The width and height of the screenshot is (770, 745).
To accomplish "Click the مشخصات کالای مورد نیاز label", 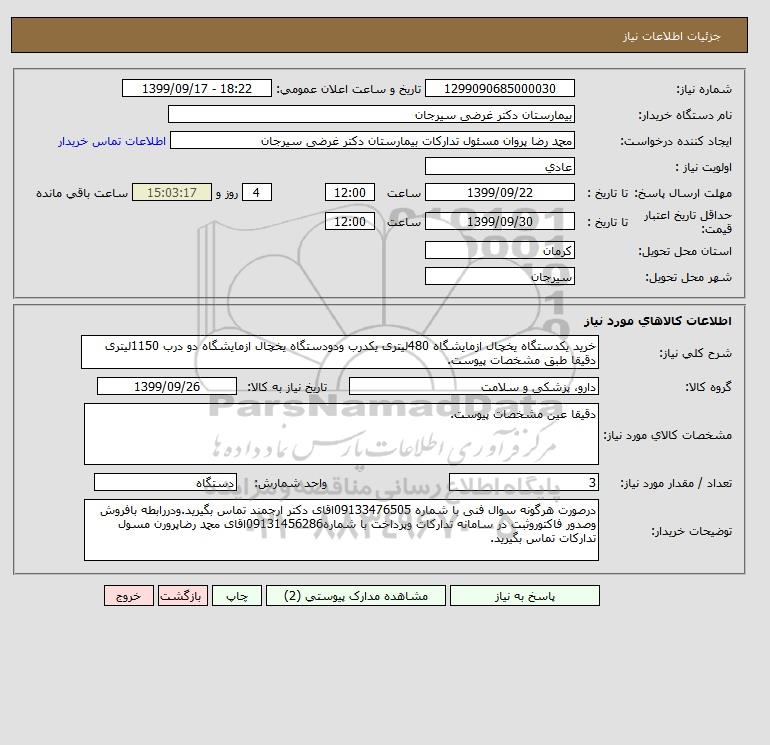I will tap(668, 435).
